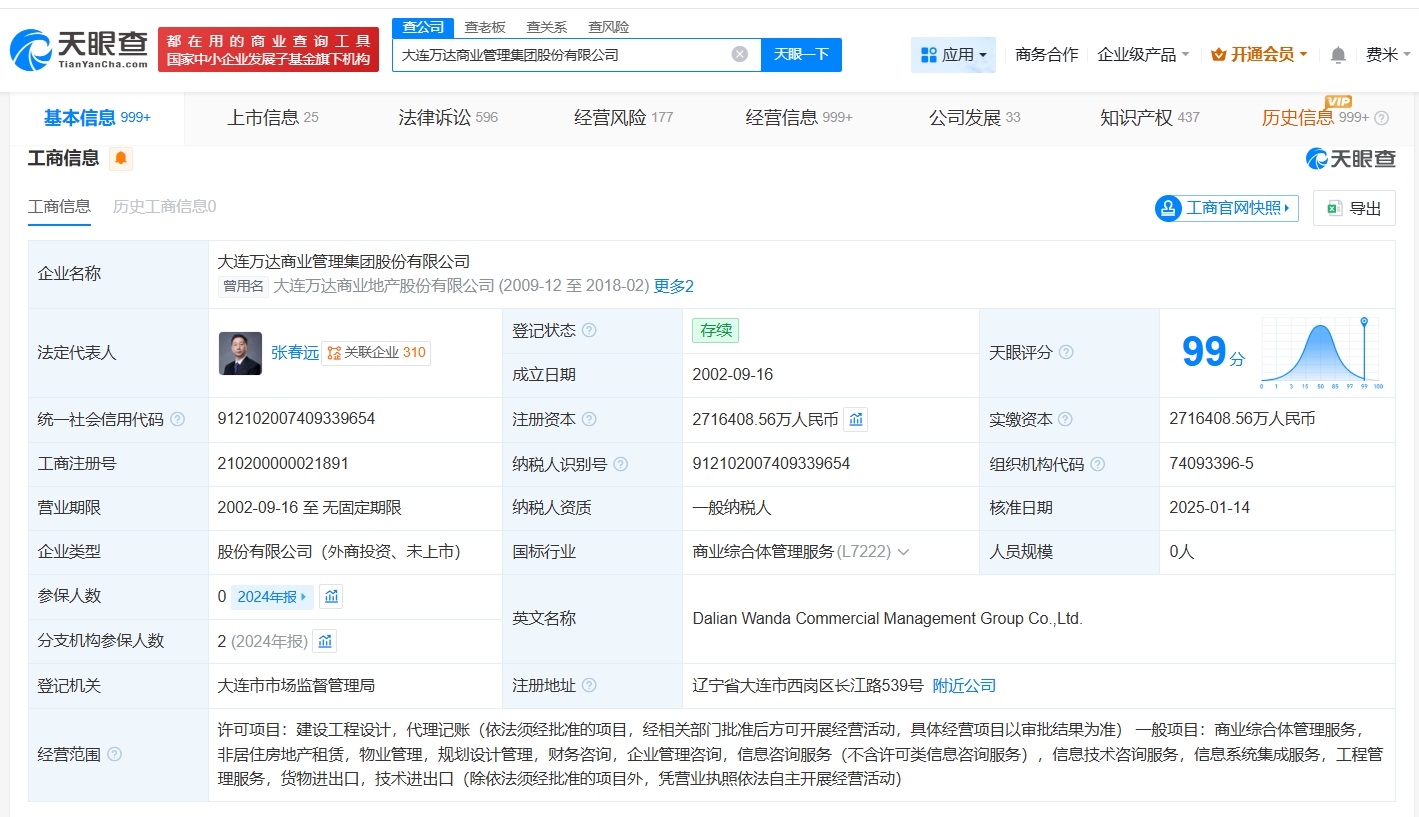The height and width of the screenshot is (817, 1419).
Task: Switch to the 历史工商信息 sub-tab
Action: point(164,207)
